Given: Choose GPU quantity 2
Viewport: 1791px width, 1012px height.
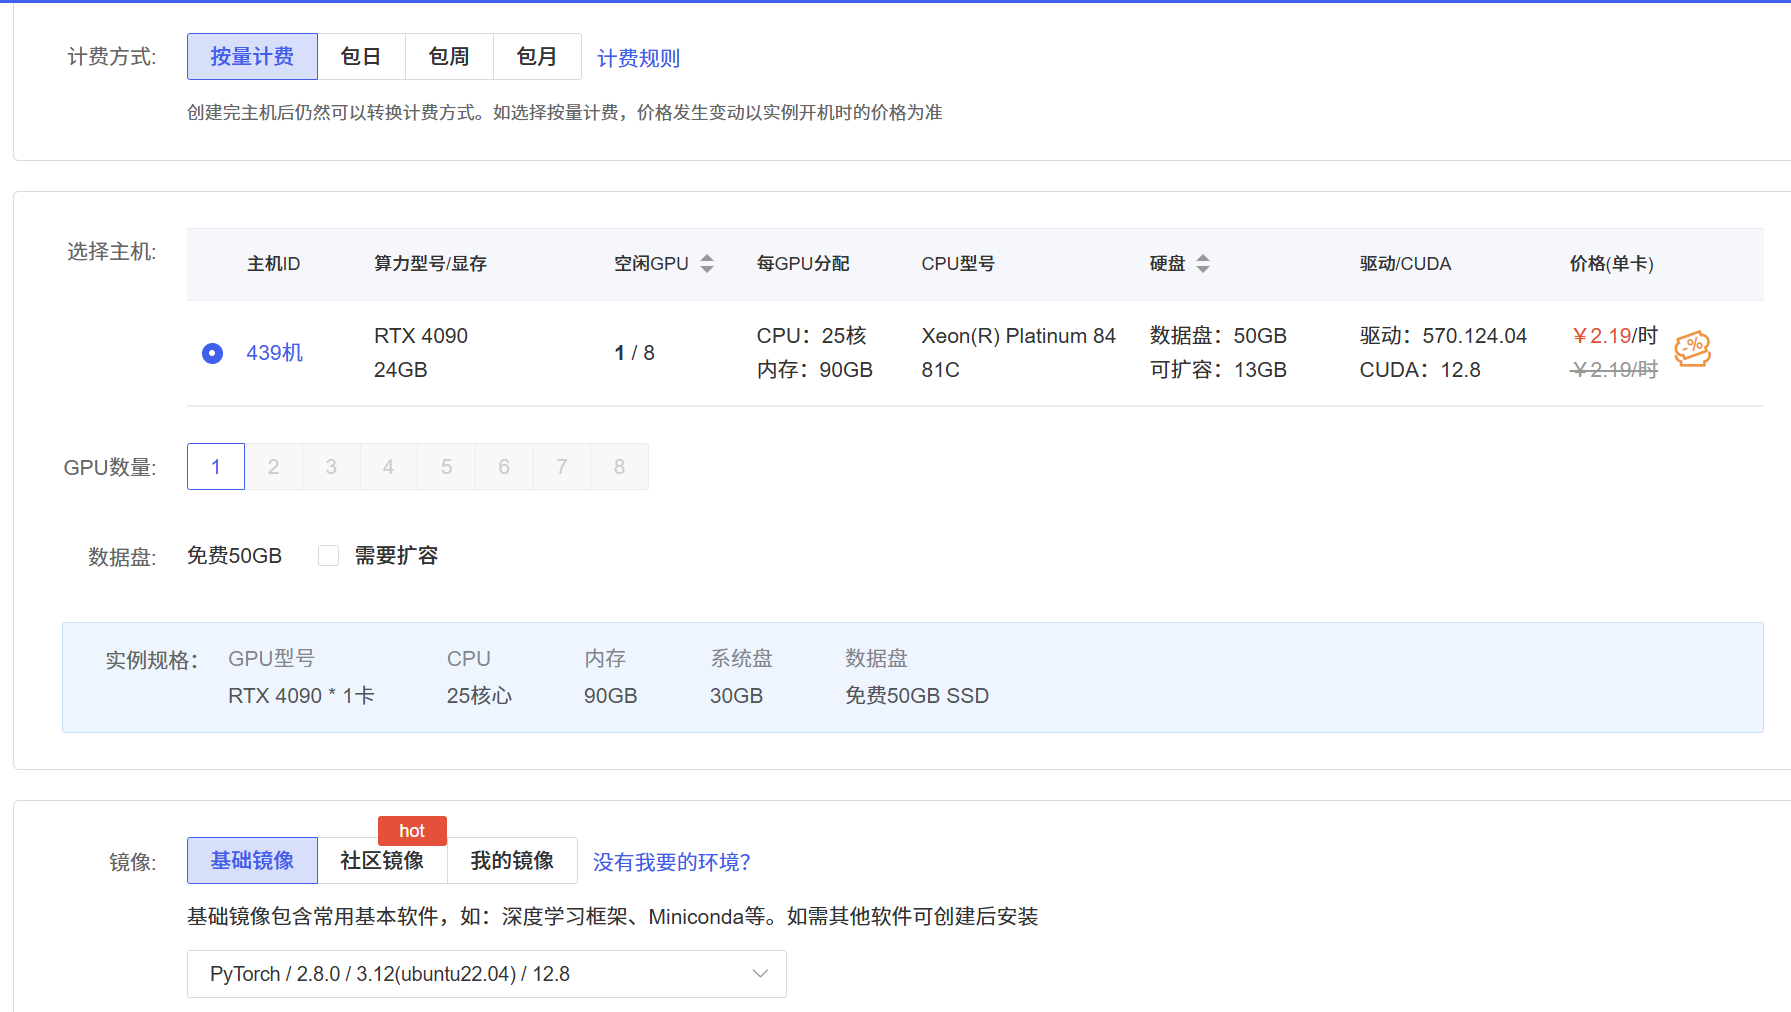Looking at the screenshot, I should (x=273, y=467).
